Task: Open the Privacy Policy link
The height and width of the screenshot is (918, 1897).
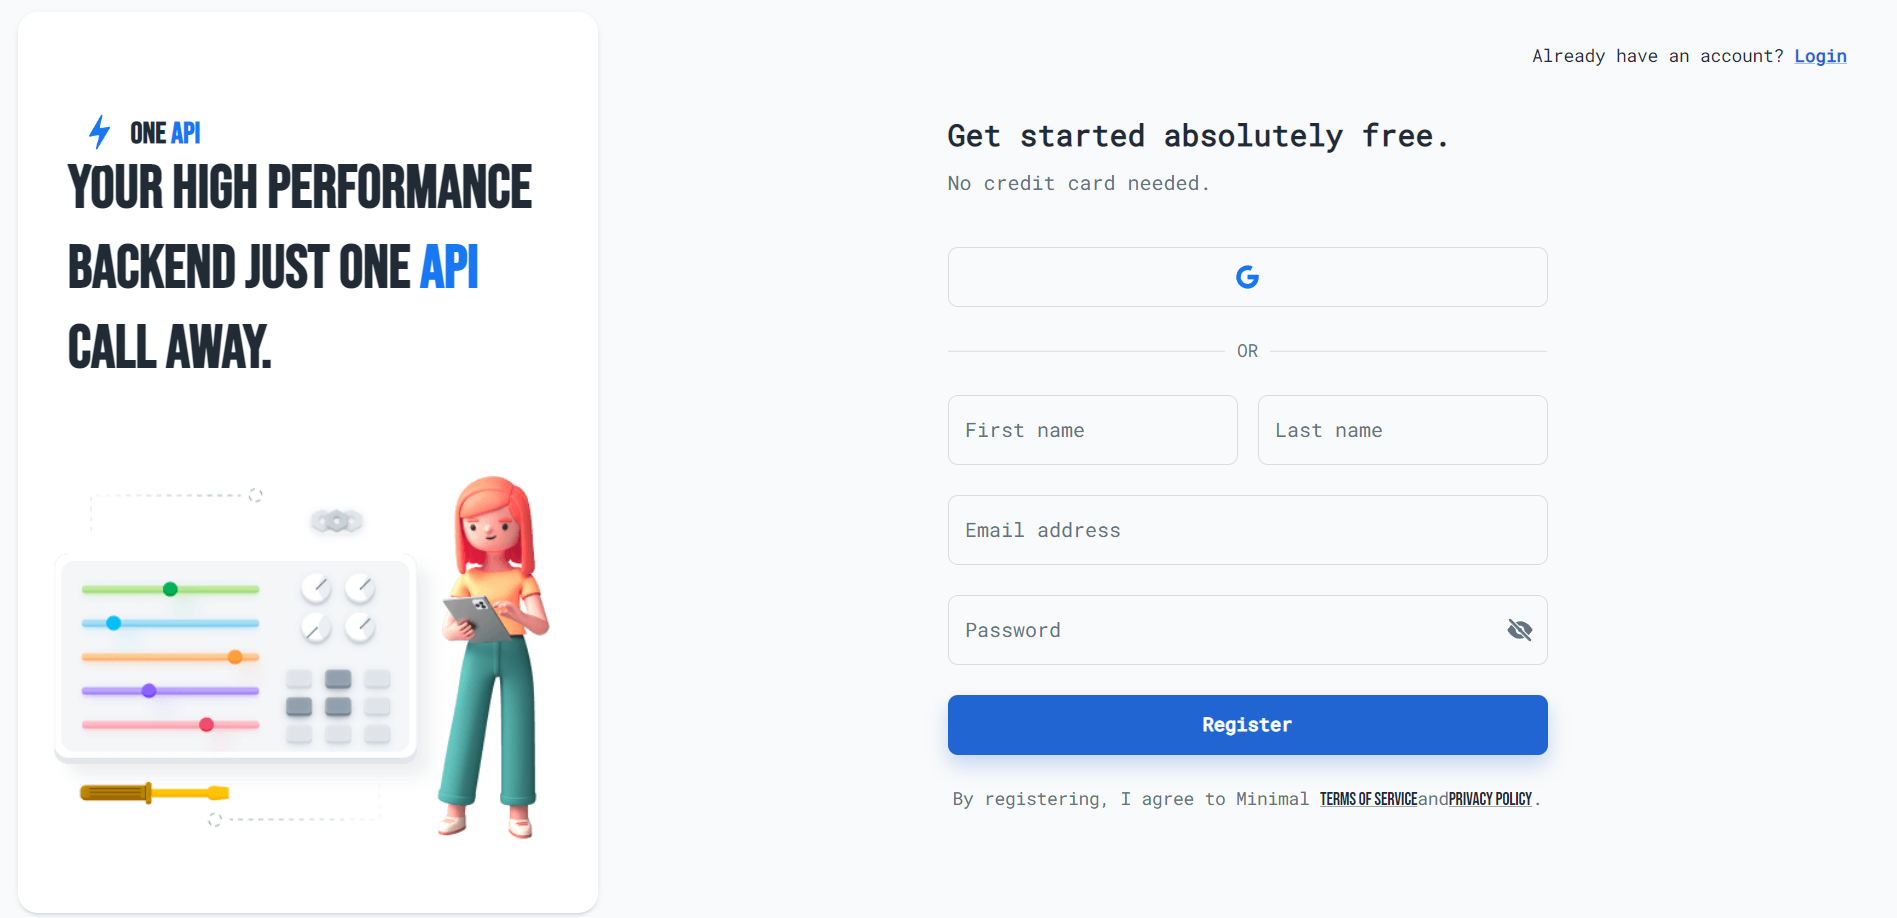Action: (x=1490, y=799)
